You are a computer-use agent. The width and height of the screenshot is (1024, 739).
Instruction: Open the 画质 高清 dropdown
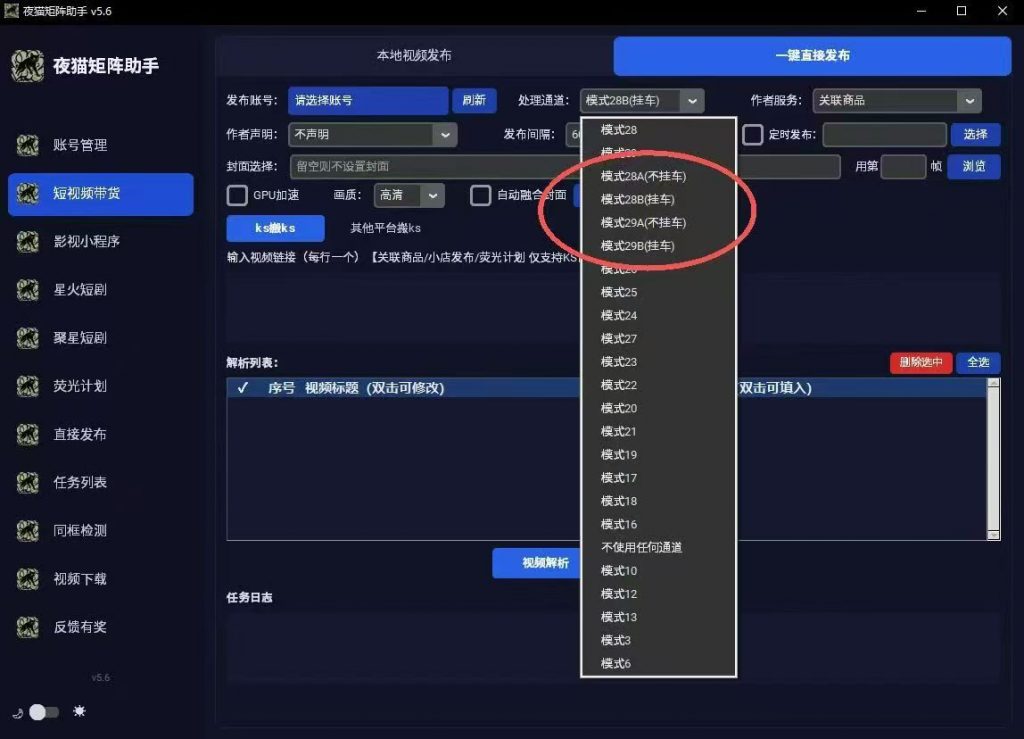coord(409,195)
